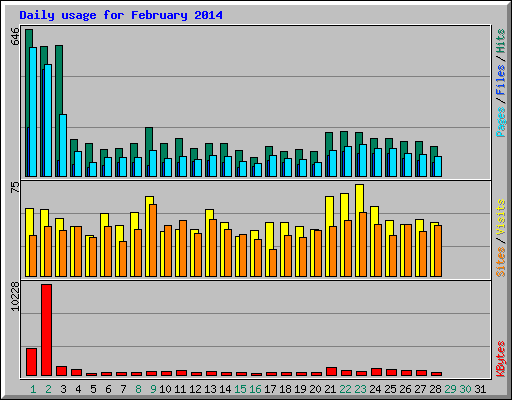Click the 10228 KBytes scale label

click(15, 297)
